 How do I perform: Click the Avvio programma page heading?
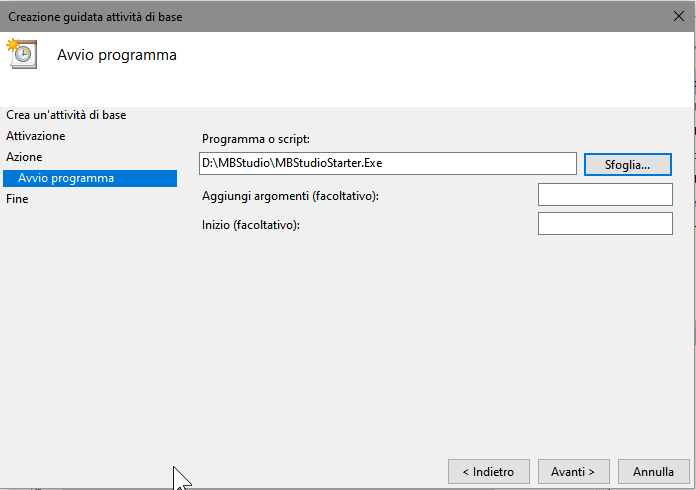tap(117, 55)
